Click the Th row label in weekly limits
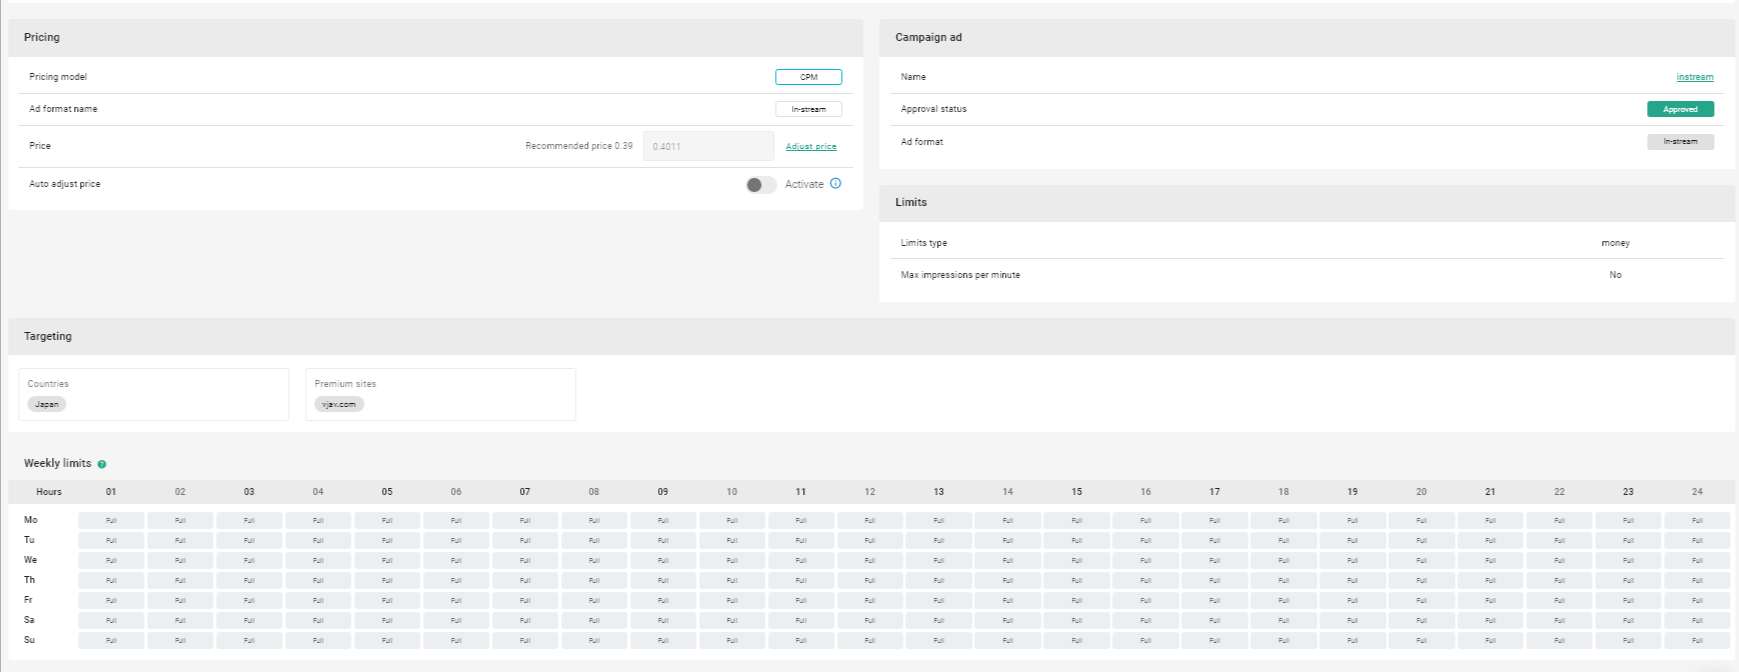This screenshot has height=672, width=1739. tap(30, 580)
